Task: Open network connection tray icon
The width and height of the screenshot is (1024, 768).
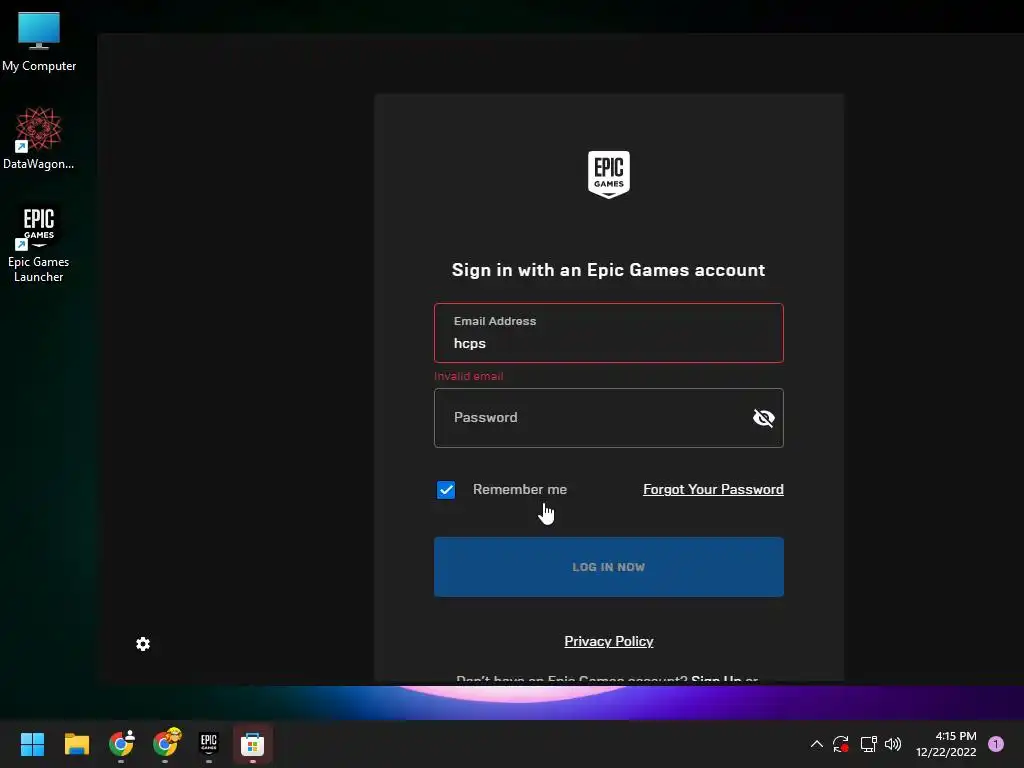Action: 868,744
